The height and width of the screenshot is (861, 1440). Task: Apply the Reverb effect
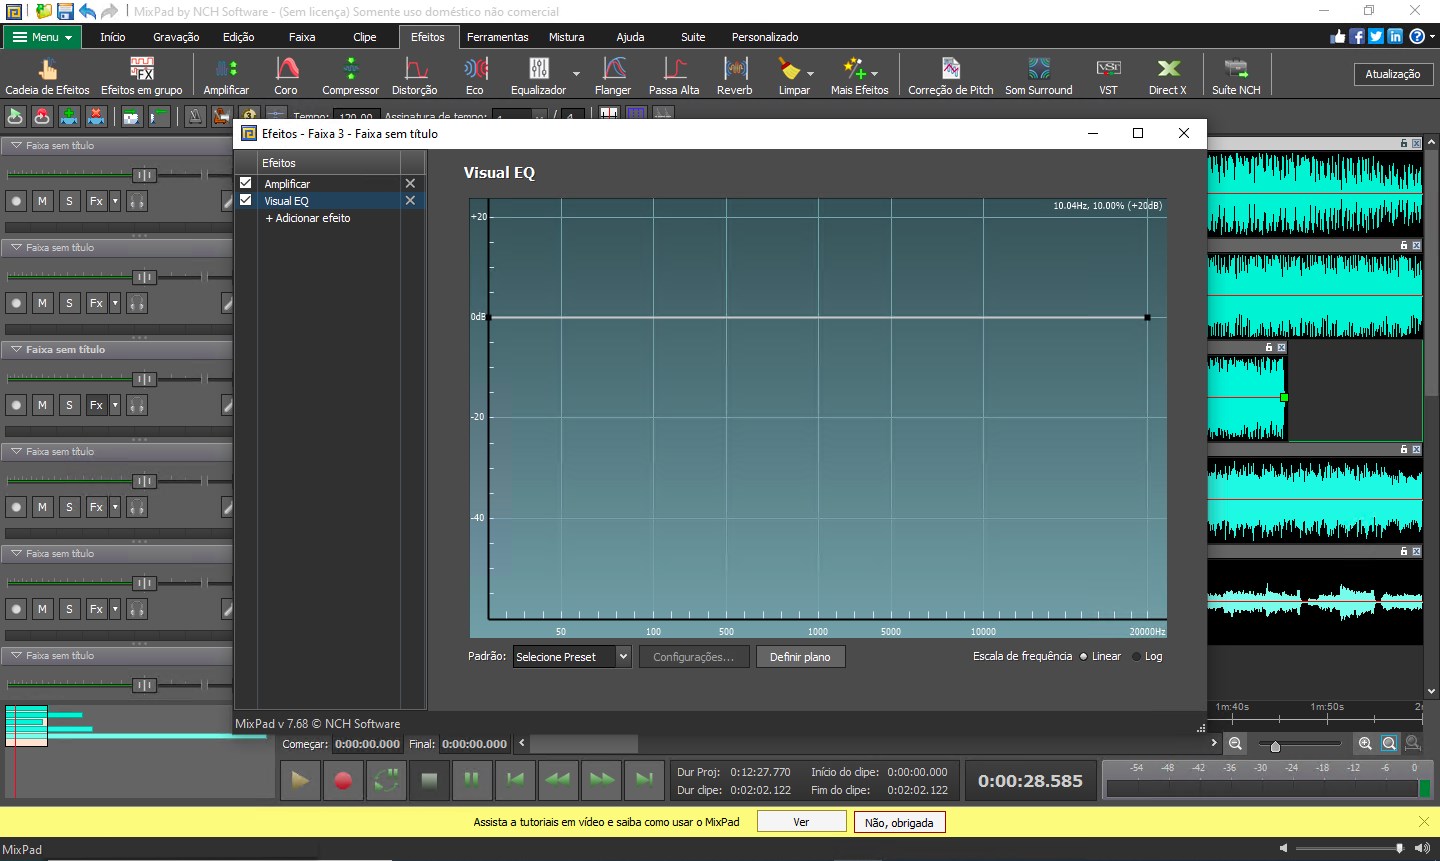pos(735,73)
